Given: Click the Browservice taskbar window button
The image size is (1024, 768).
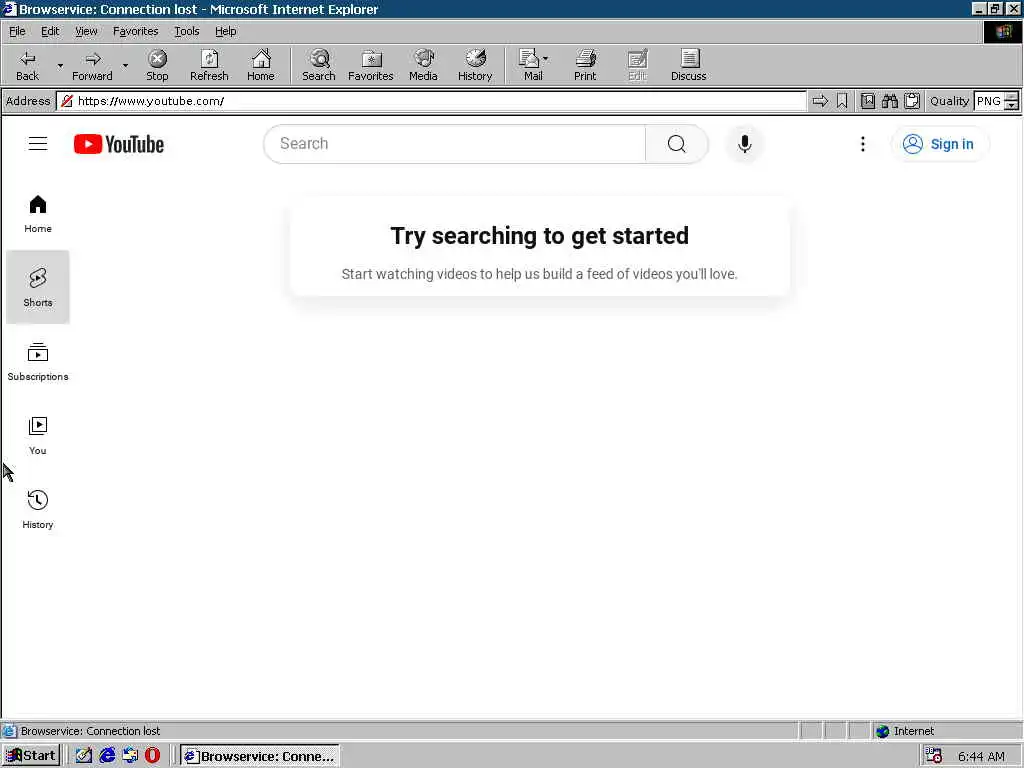Looking at the screenshot, I should [x=260, y=756].
